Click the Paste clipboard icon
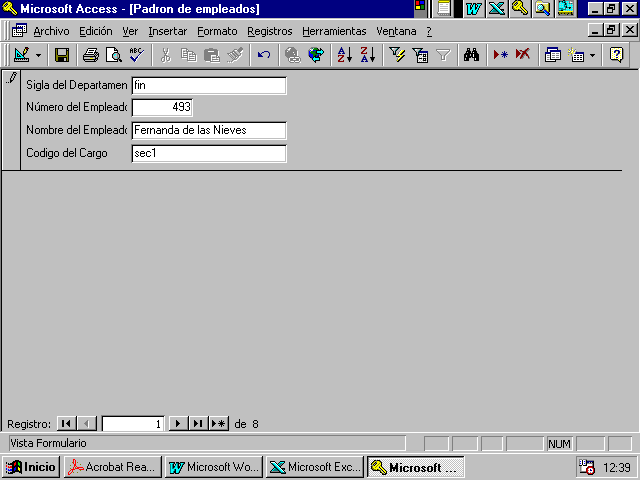This screenshot has width=640, height=480. coord(211,55)
